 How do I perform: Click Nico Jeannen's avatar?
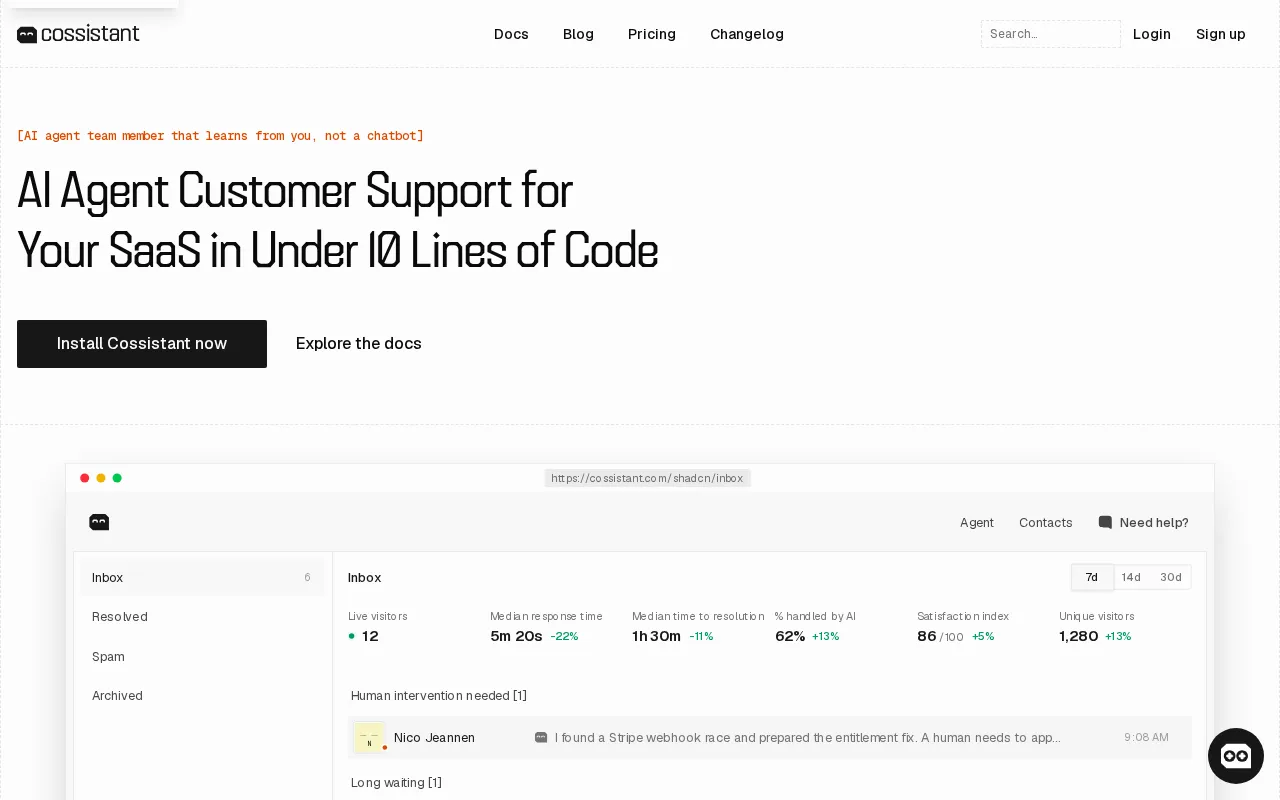pyautogui.click(x=369, y=738)
